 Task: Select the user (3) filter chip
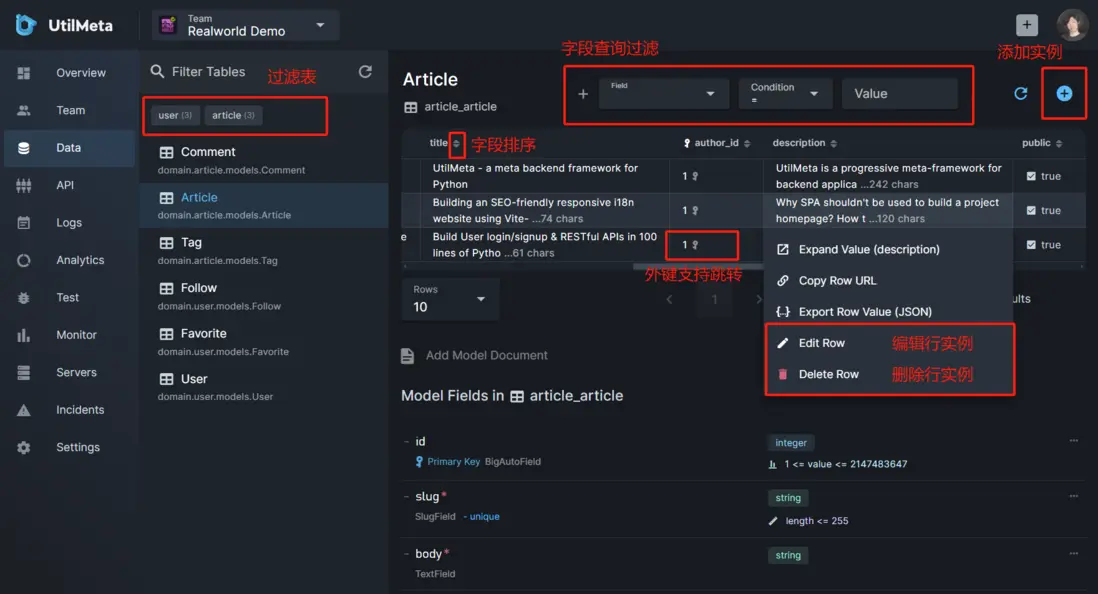[175, 115]
